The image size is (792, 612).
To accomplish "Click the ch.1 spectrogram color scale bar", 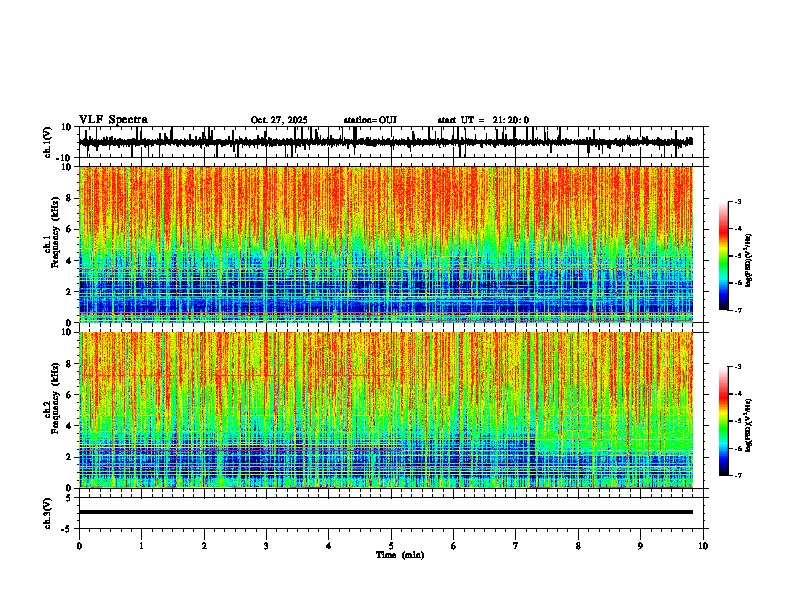I will [x=723, y=256].
